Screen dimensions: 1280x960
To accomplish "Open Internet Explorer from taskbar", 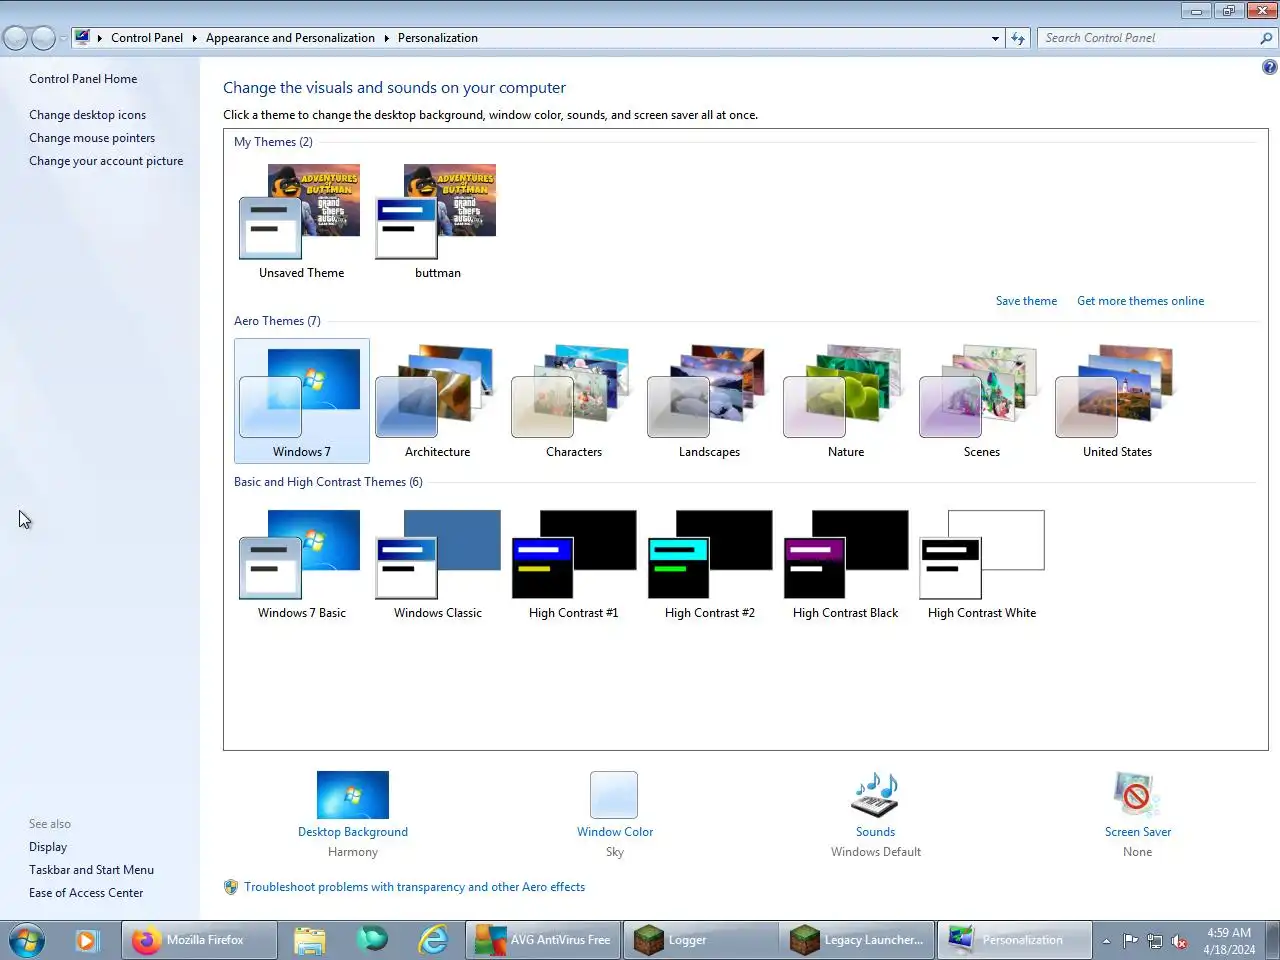I will pos(434,940).
